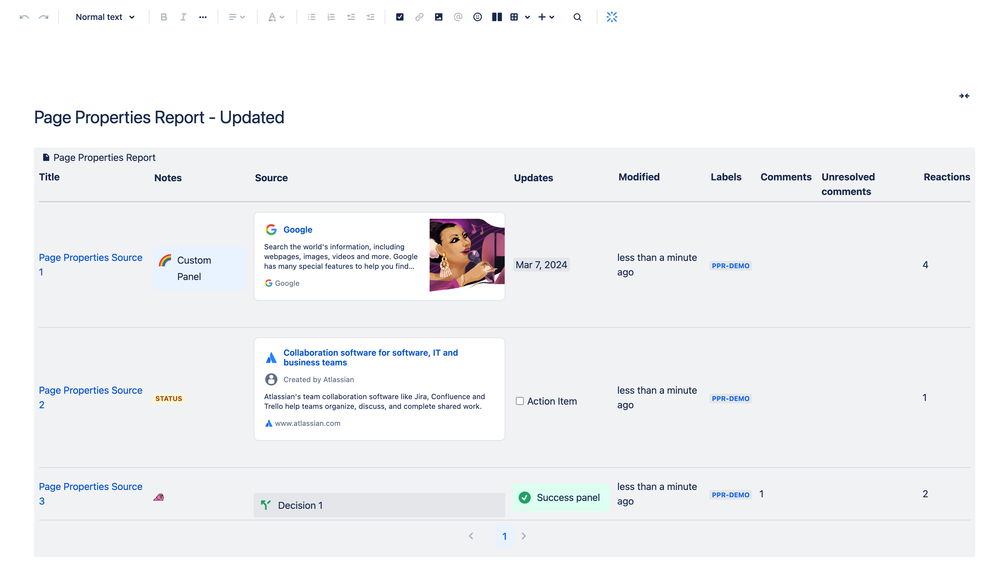Screen dimensions: 999x571
Task: Click the Created by Atlassian text
Action: click(319, 379)
